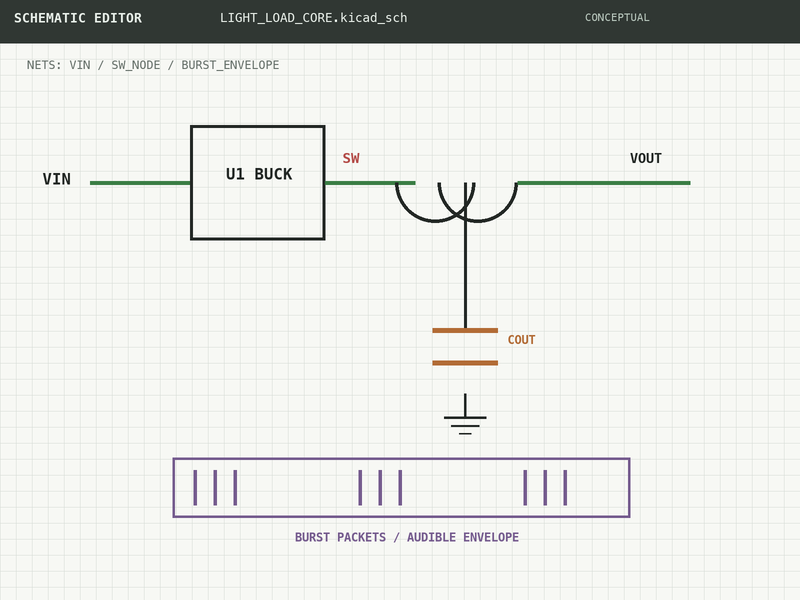
Task: Click the last burst packet group in waveform
Action: click(545, 488)
